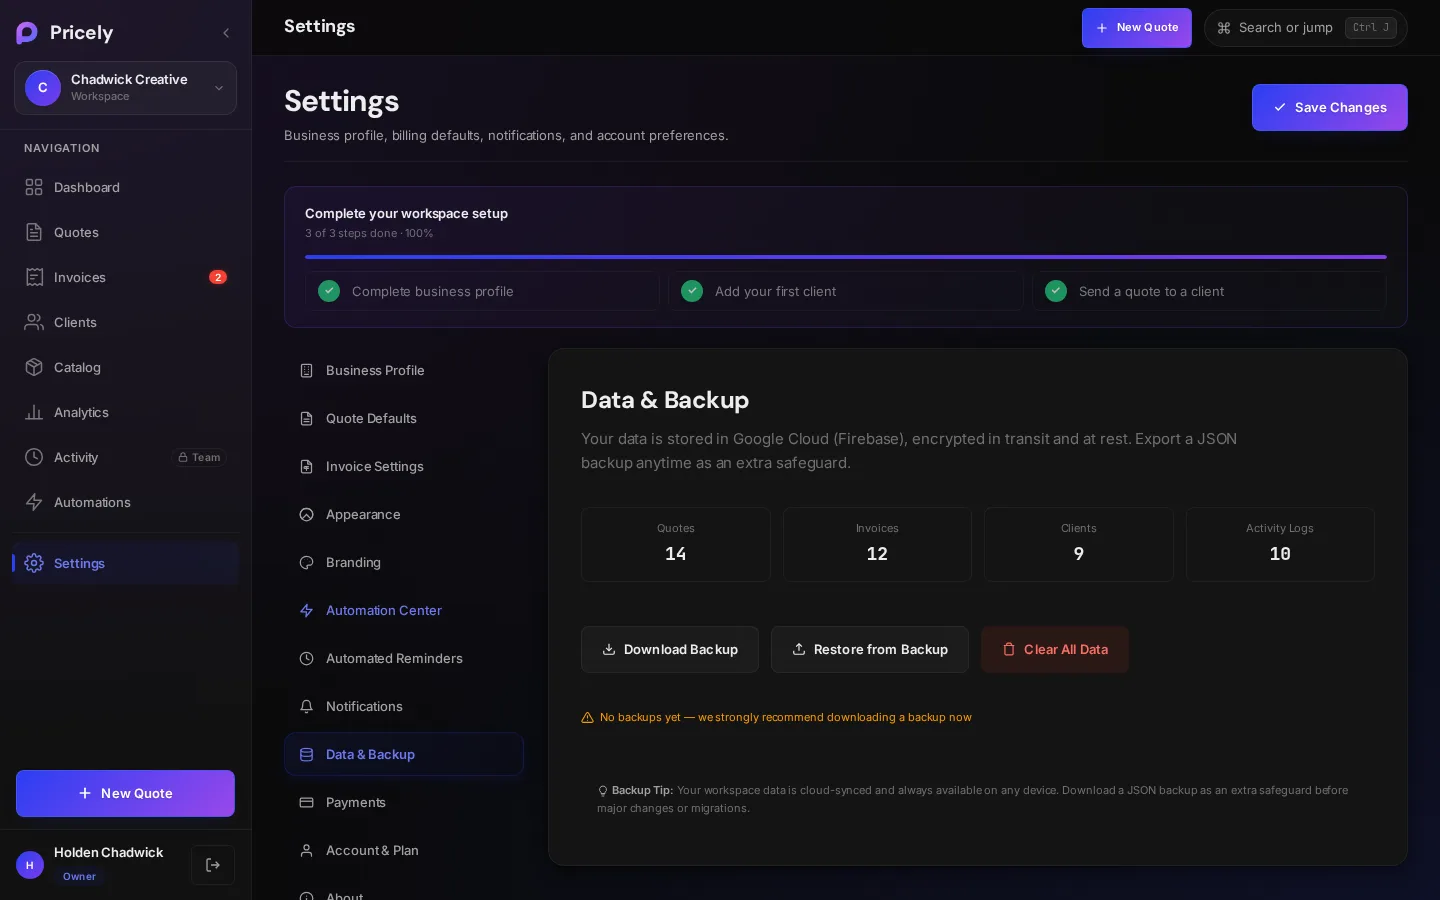This screenshot has width=1440, height=900.
Task: Click the Add your first client checkmark
Action: tap(692, 291)
